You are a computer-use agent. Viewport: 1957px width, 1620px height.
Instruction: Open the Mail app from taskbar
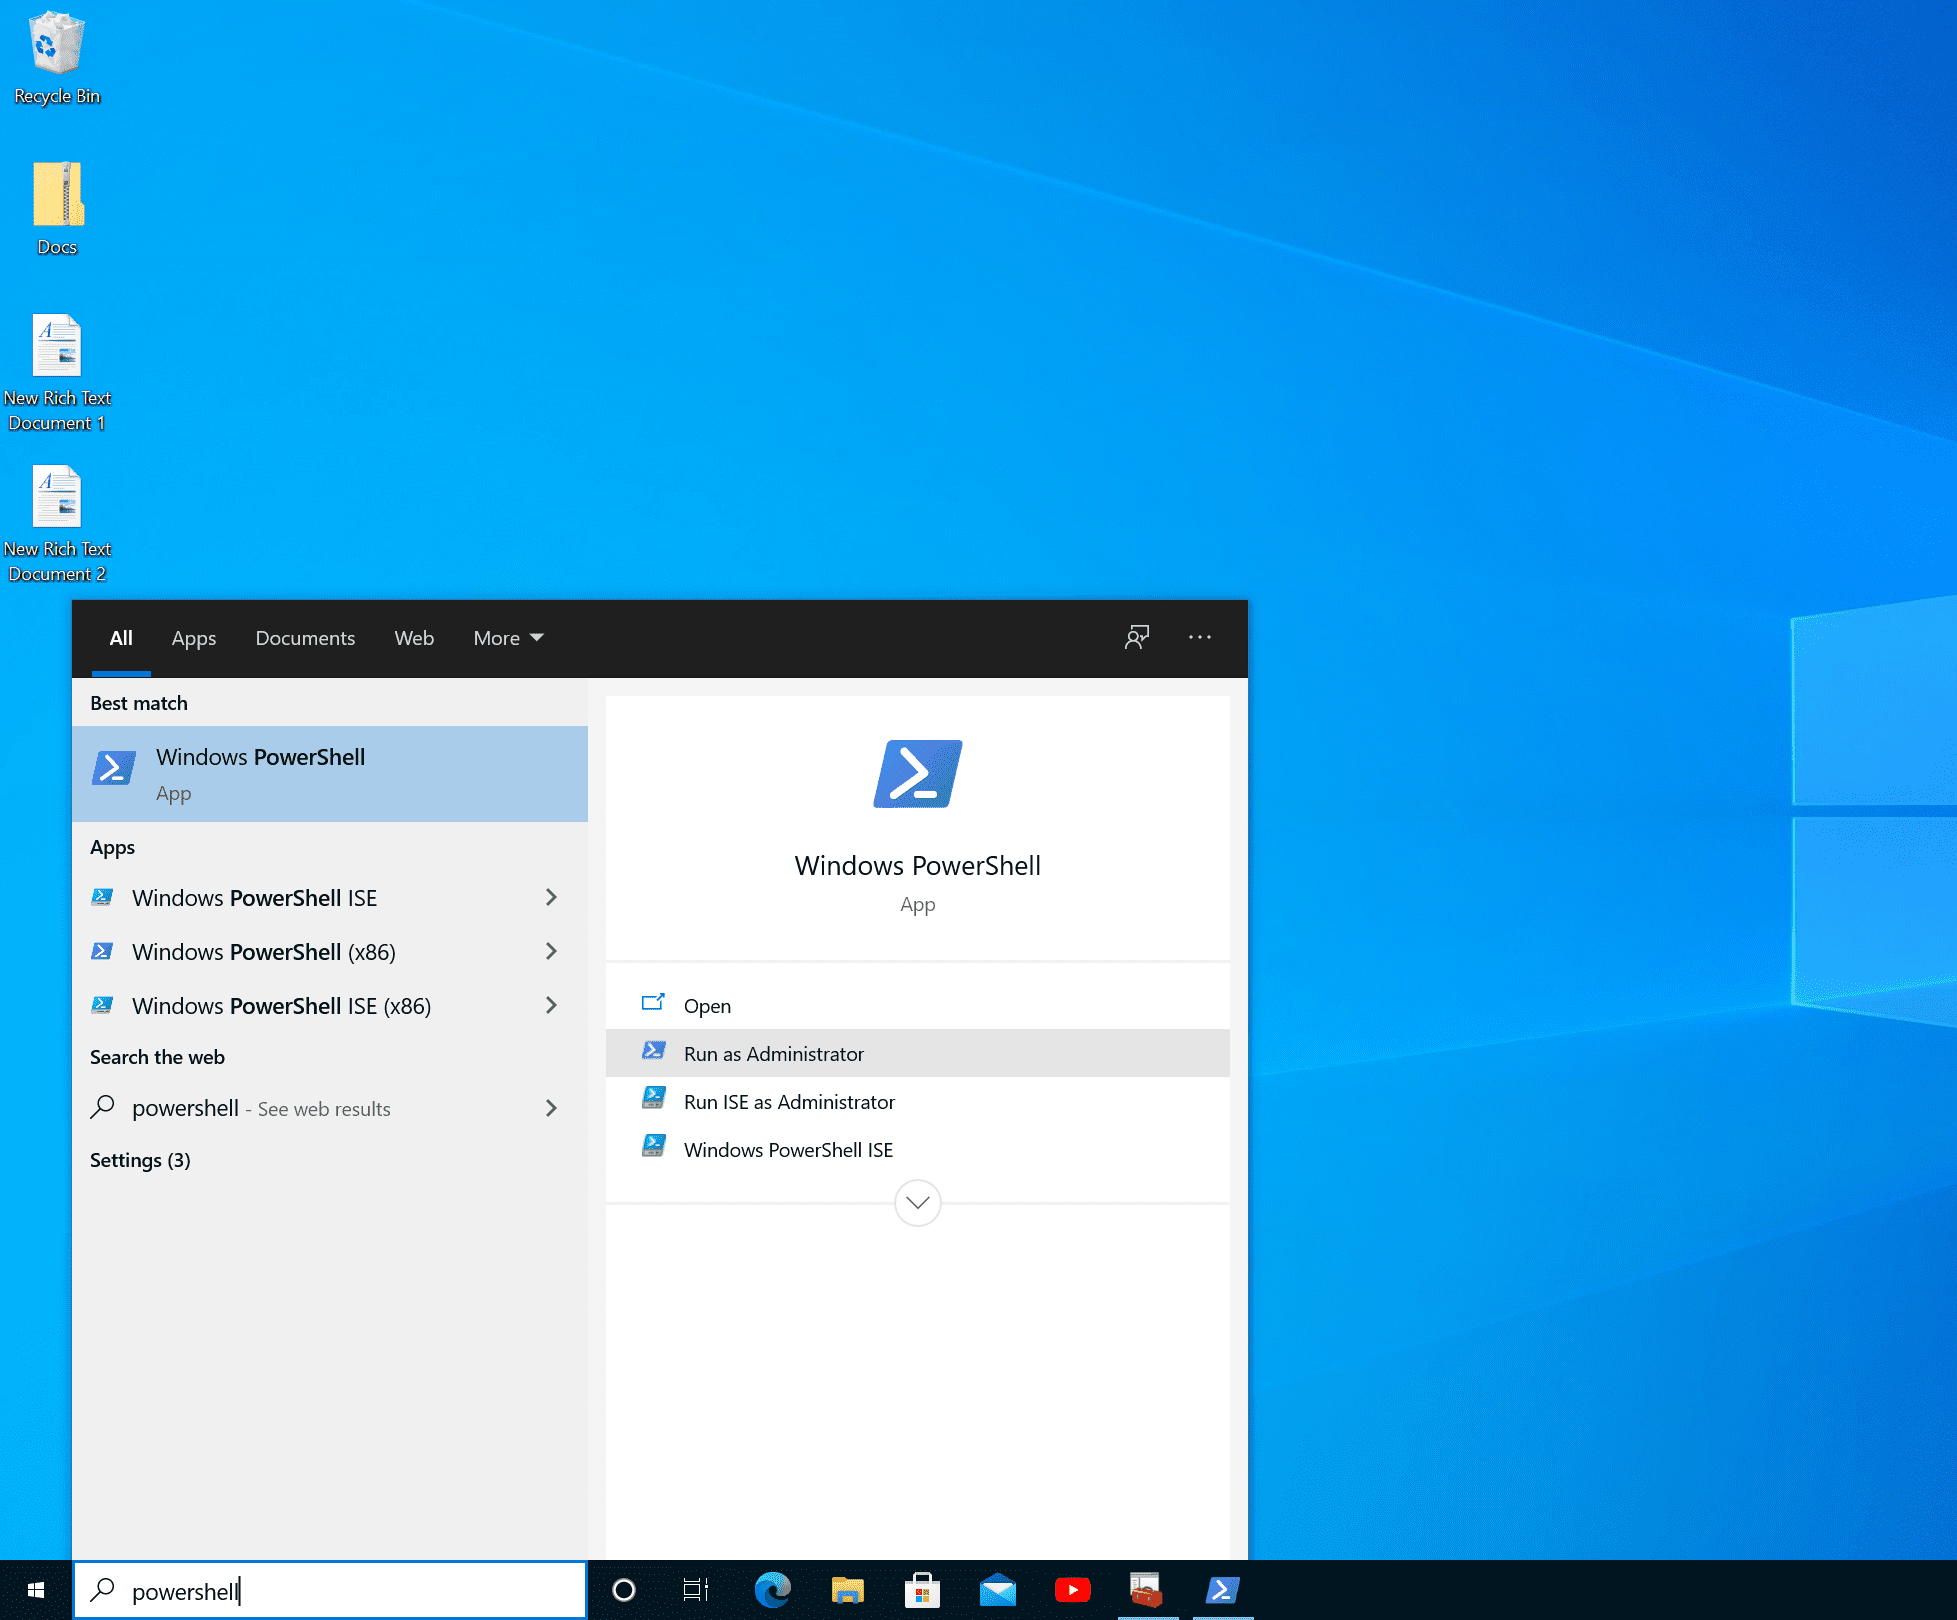coord(997,1590)
